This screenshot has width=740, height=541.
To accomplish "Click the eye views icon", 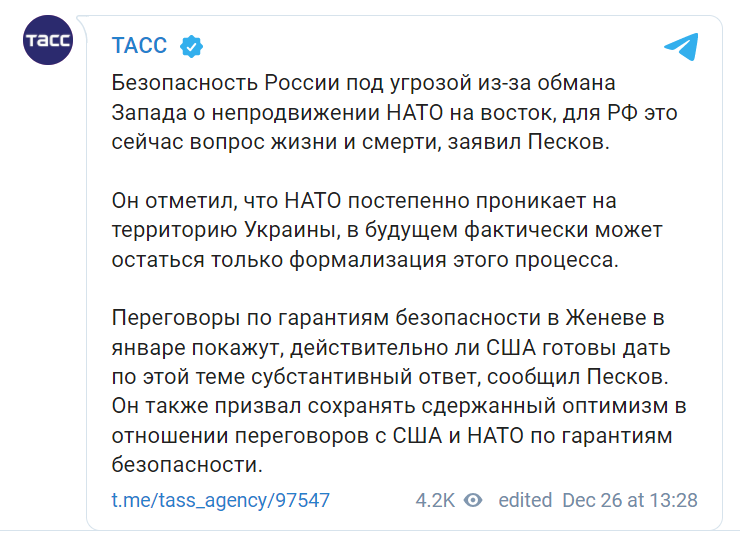I will click(473, 500).
